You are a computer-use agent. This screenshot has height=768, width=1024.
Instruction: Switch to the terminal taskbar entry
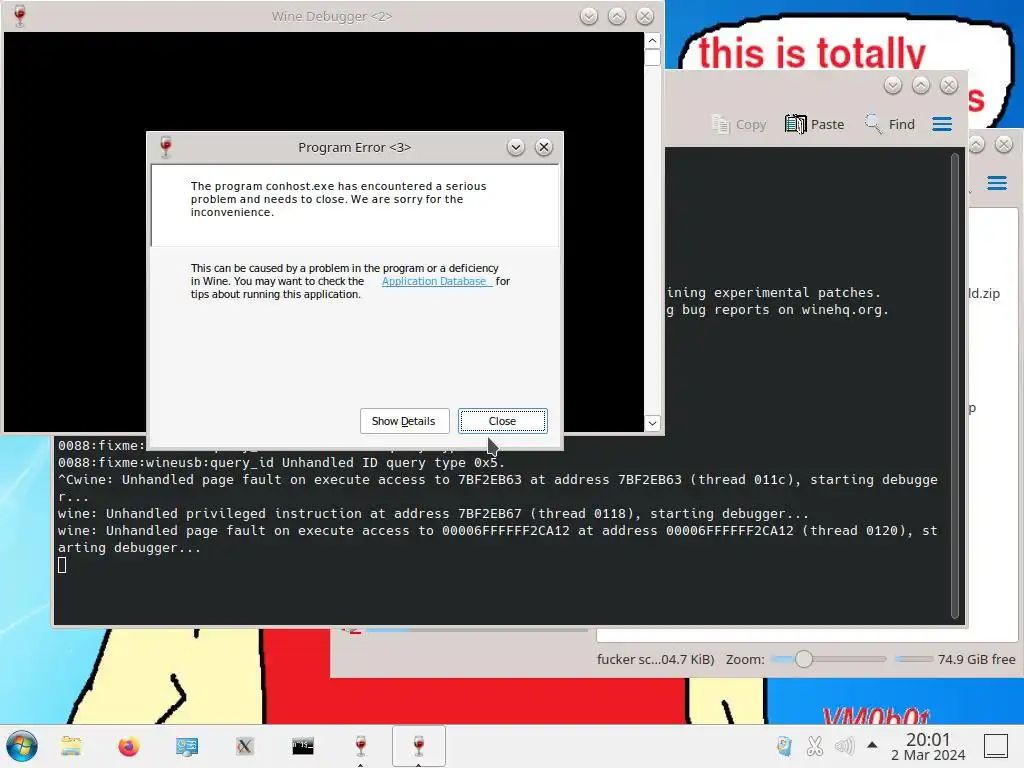(303, 746)
